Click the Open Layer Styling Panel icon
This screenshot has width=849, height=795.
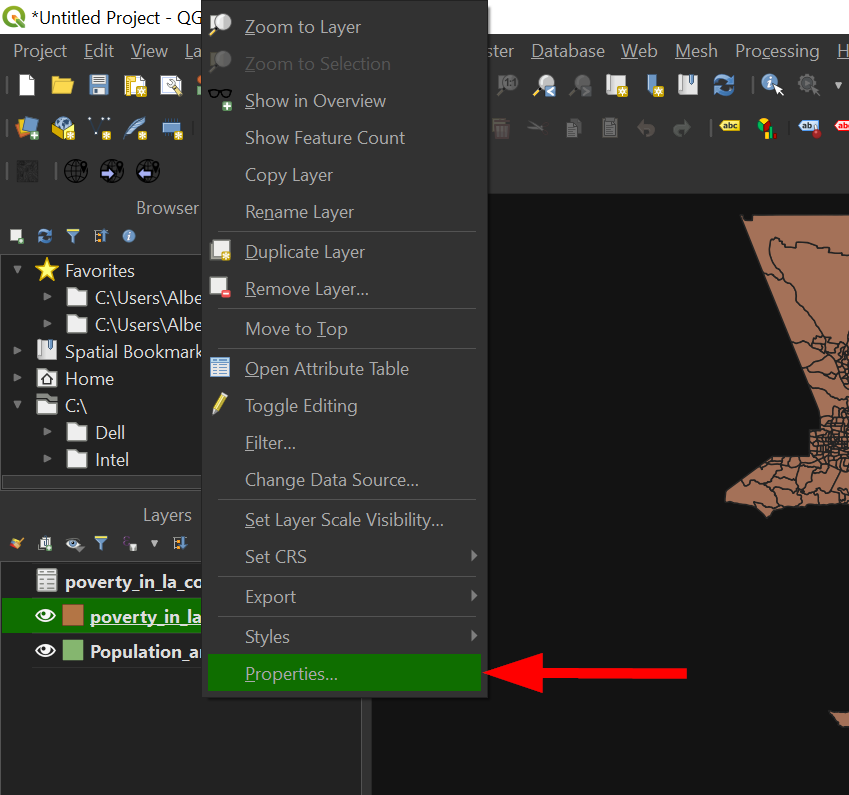(17, 543)
